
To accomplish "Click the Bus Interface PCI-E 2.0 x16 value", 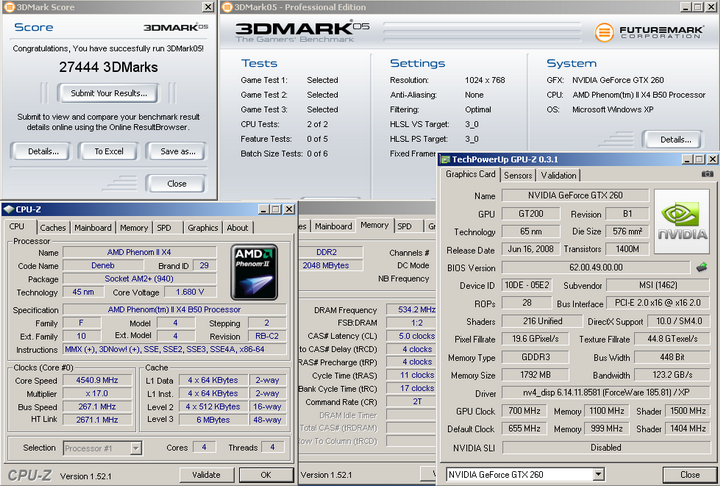I will tap(658, 303).
